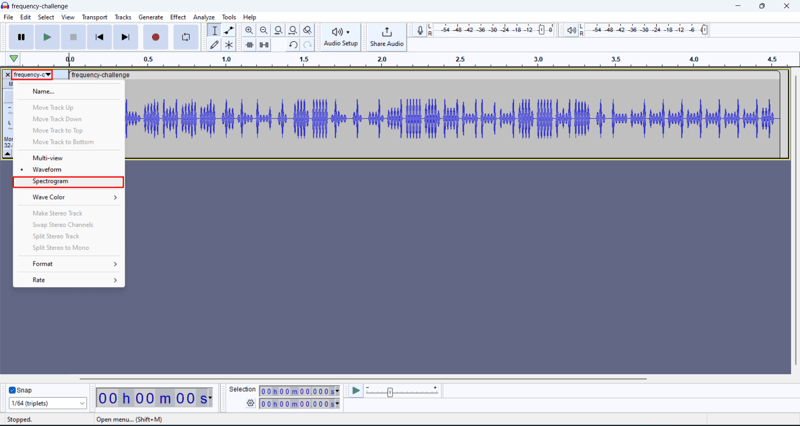This screenshot has width=800, height=426.
Task: Adjust the recording level slider knob
Action: [541, 30]
